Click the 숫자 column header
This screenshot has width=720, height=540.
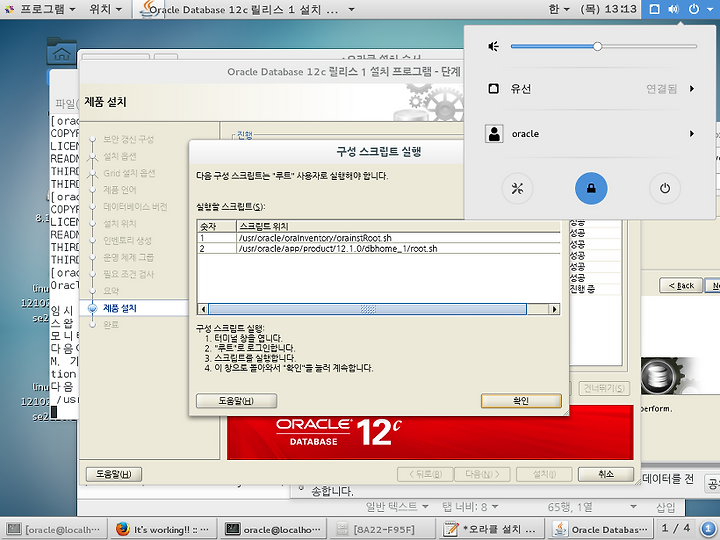pos(217,226)
